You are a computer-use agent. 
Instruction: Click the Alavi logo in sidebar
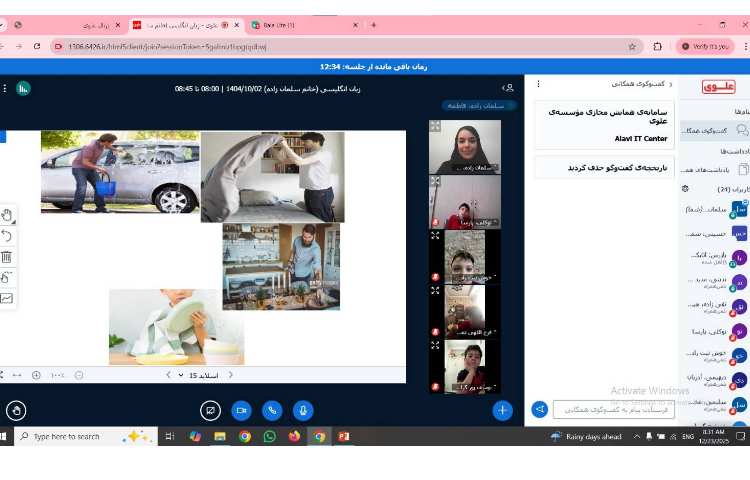point(718,87)
